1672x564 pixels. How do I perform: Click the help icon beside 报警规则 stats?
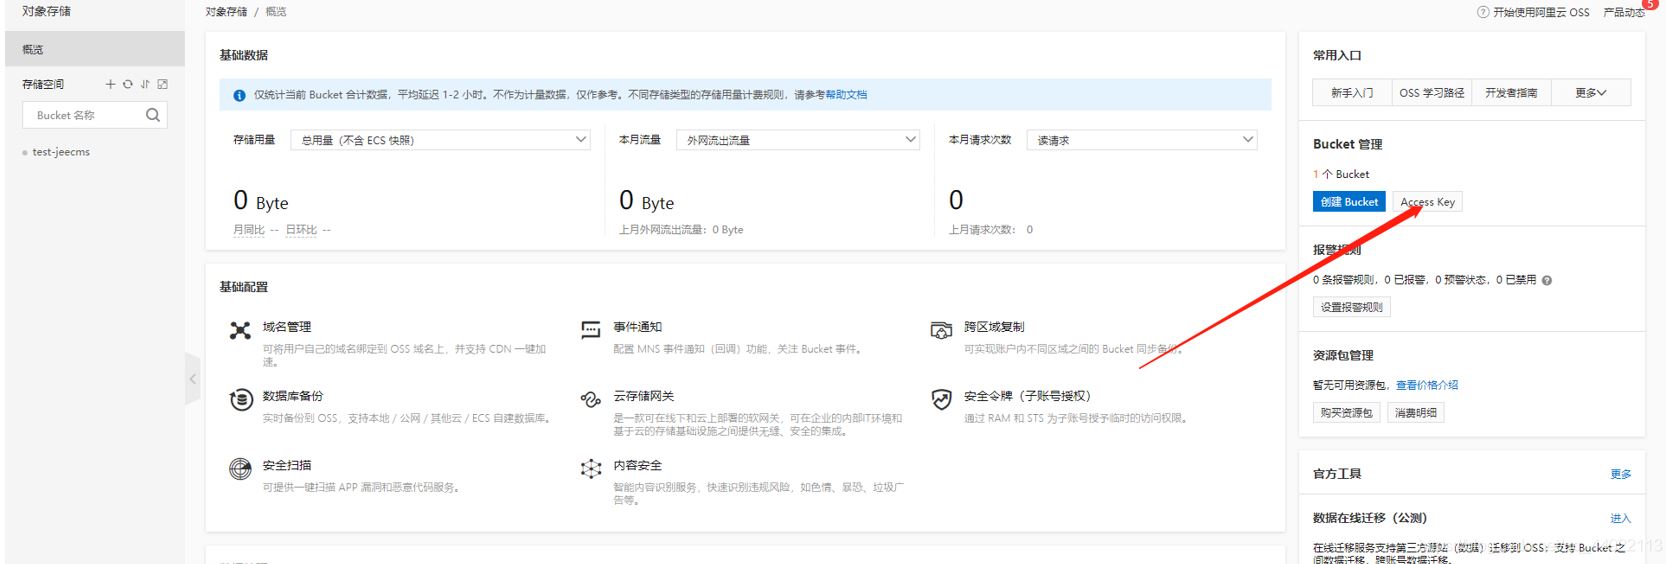[x=1547, y=281]
